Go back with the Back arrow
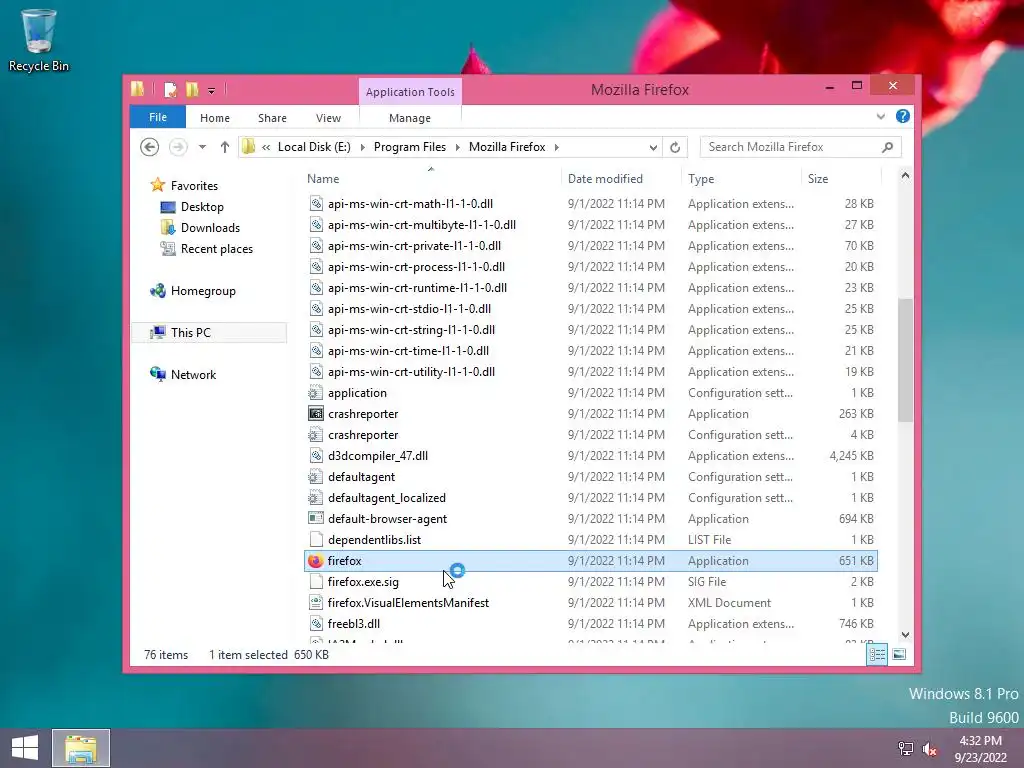 click(150, 147)
